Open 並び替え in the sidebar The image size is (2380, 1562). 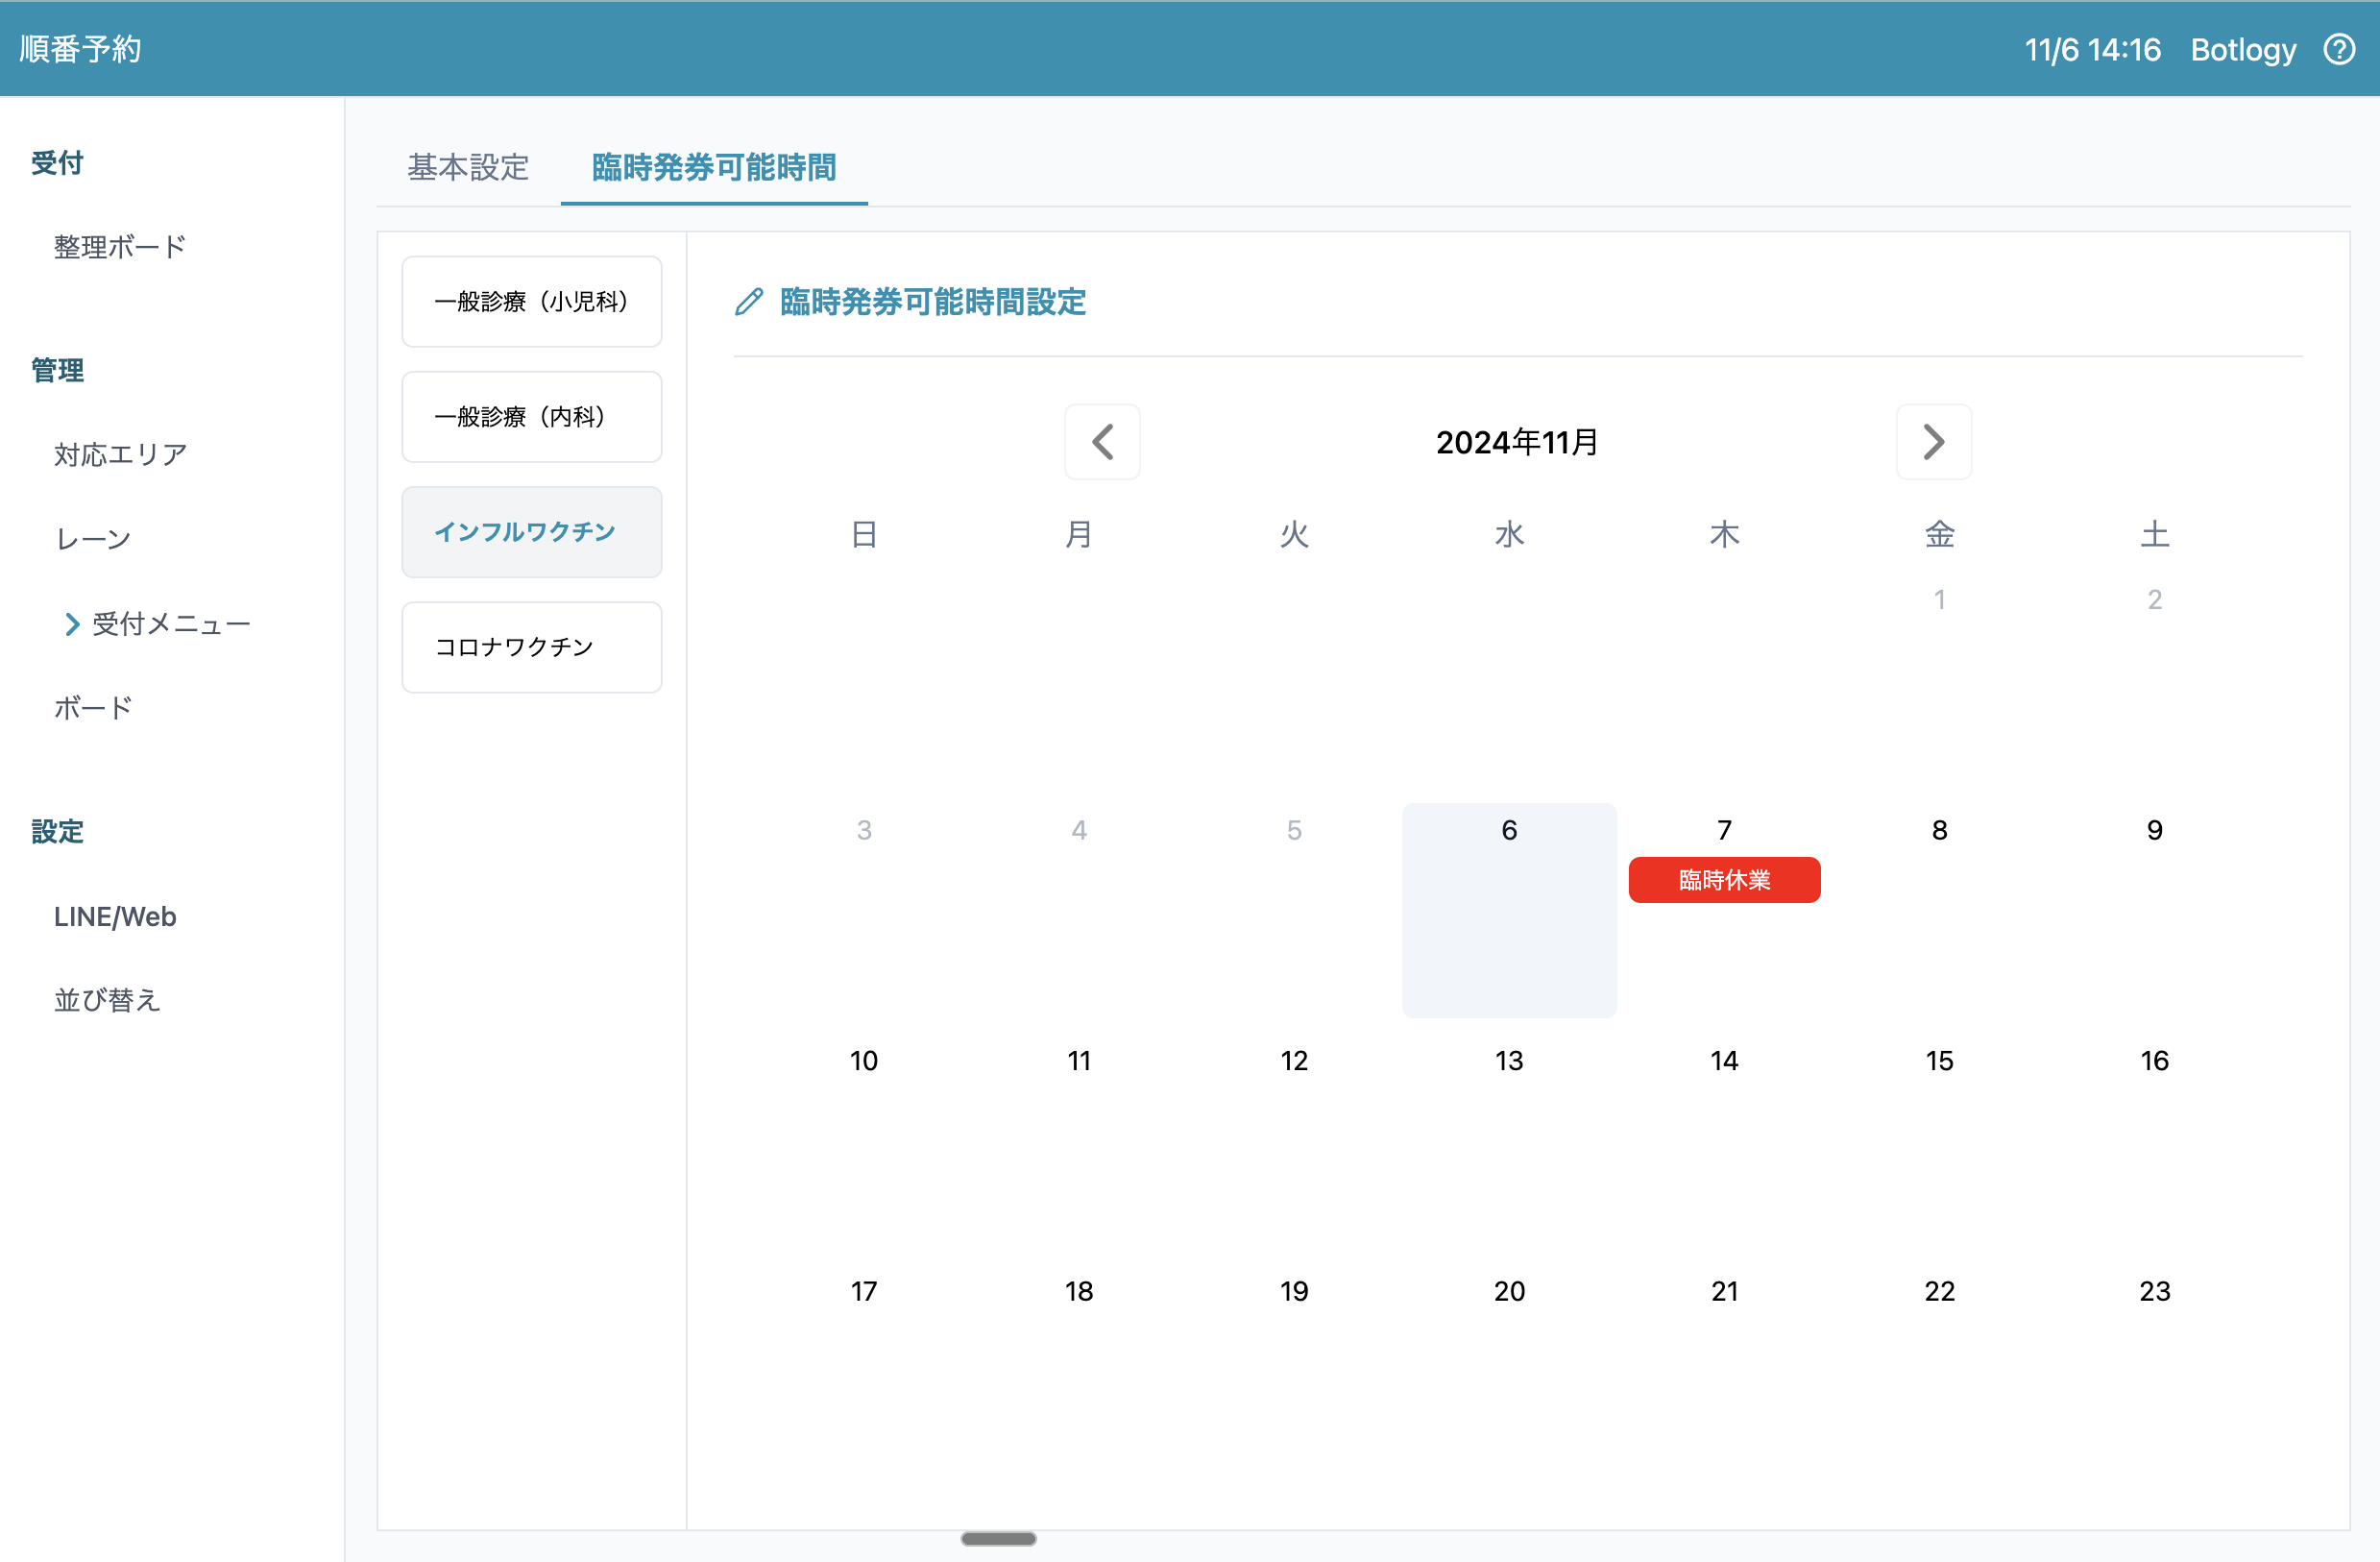(107, 1000)
